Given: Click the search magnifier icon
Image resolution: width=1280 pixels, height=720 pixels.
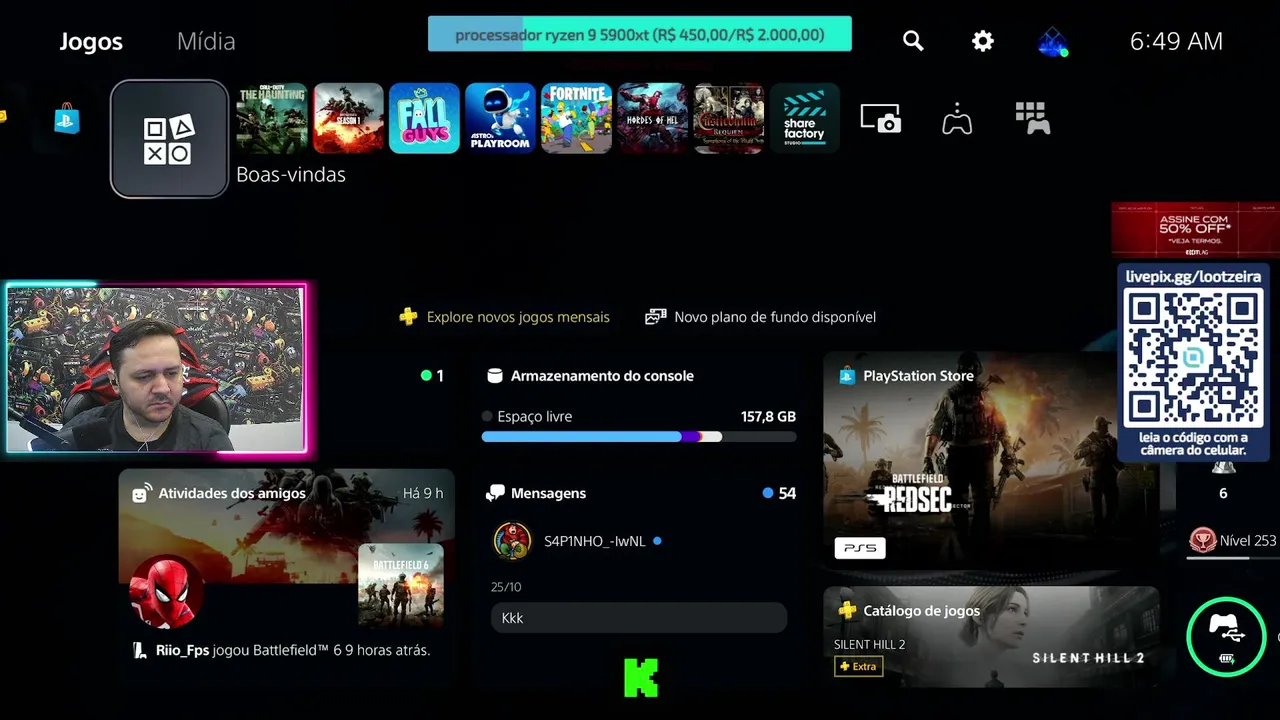Looking at the screenshot, I should point(913,41).
